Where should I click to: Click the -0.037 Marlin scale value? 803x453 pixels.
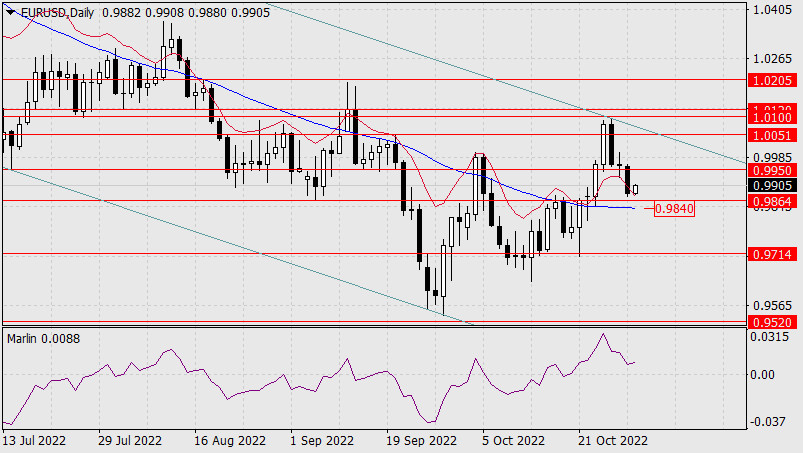coord(769,422)
